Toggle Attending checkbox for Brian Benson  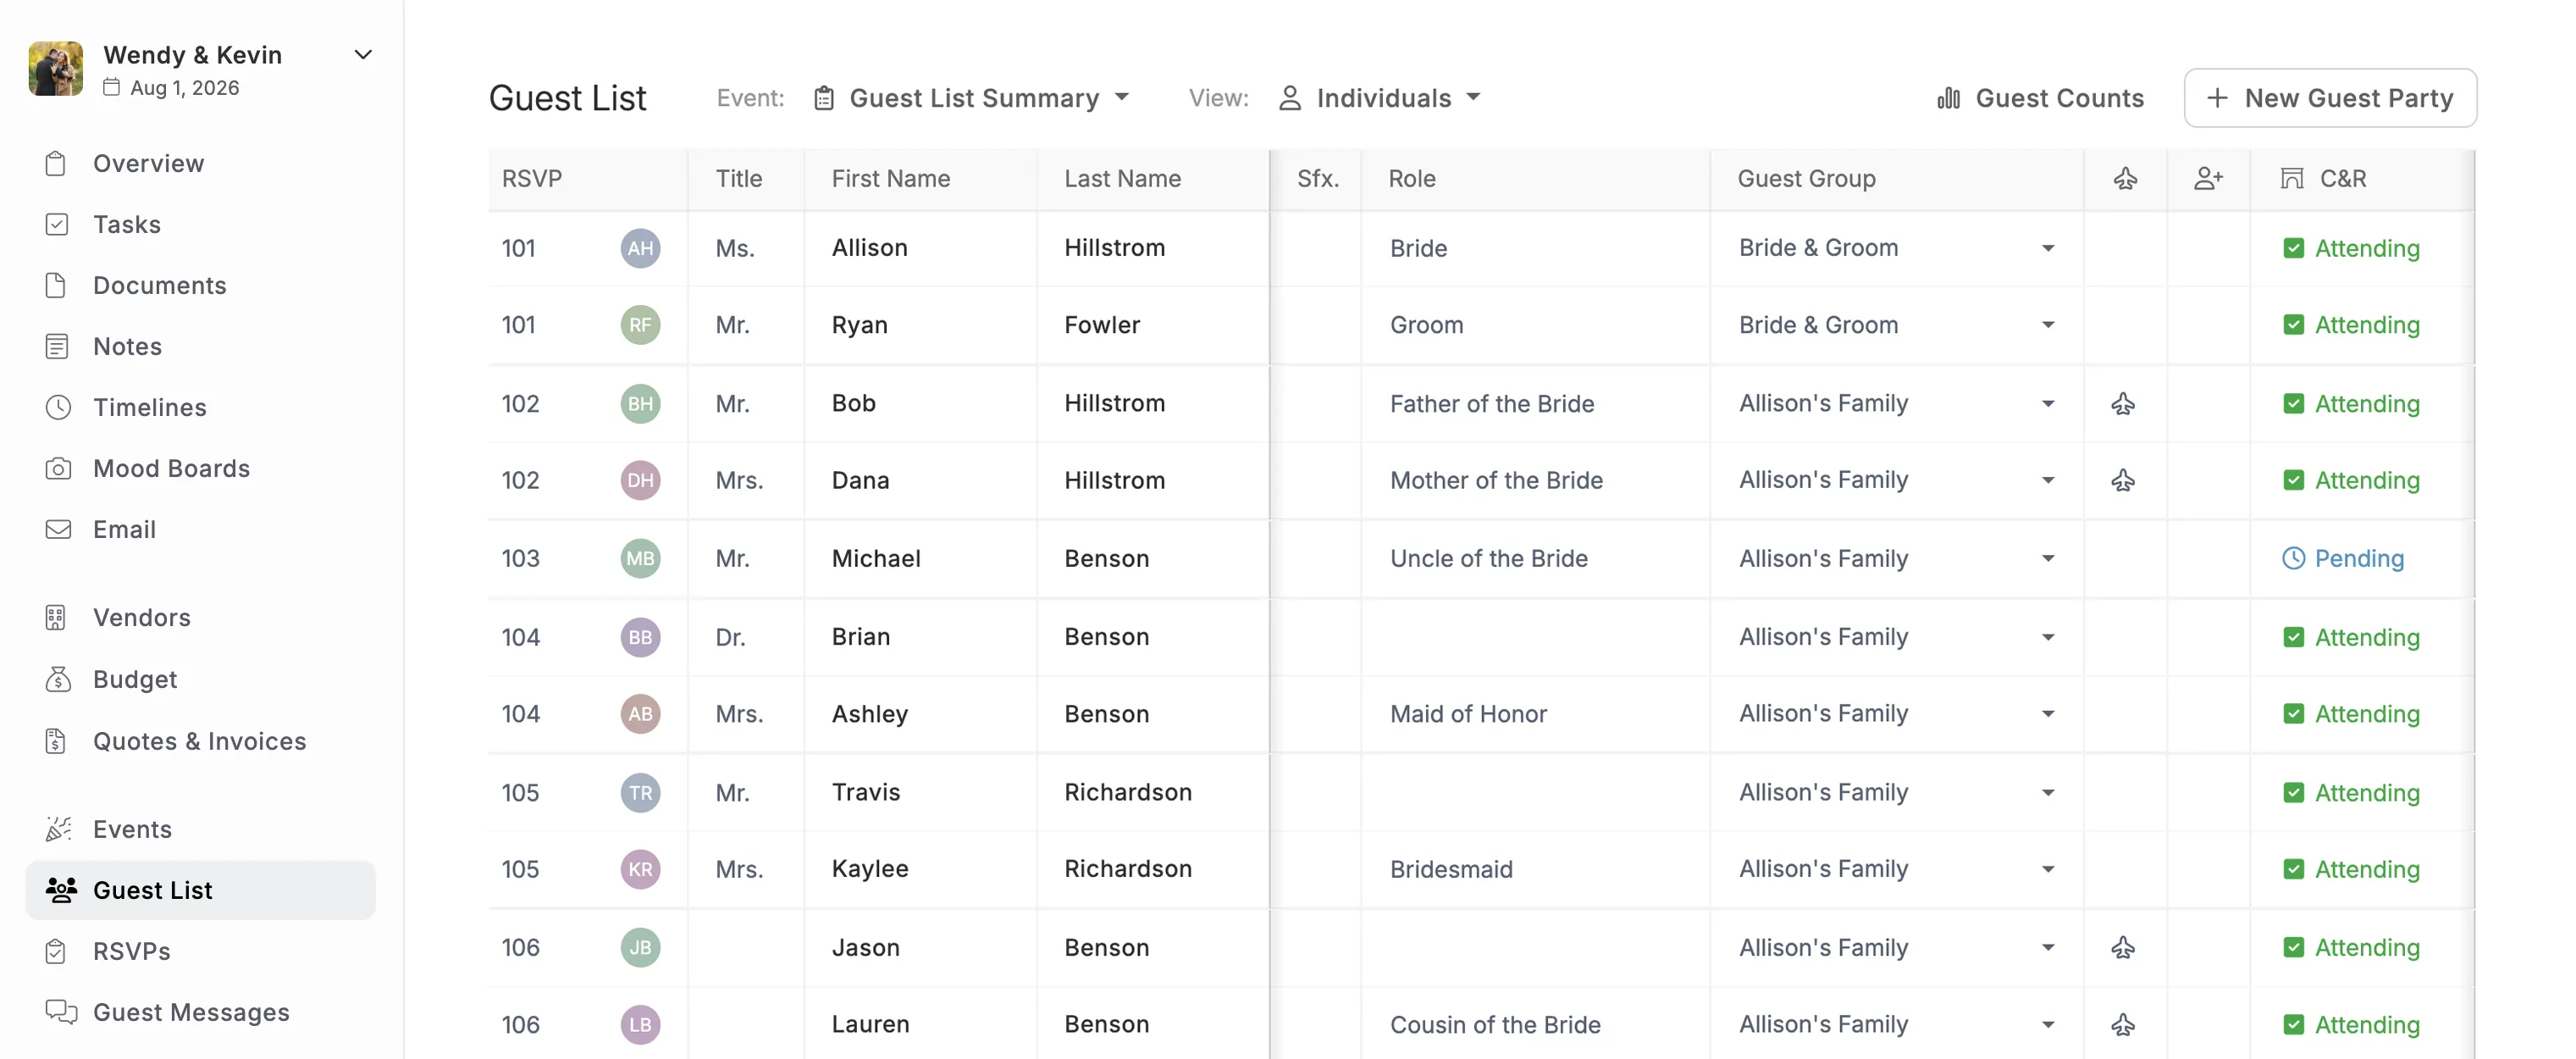pyautogui.click(x=2294, y=637)
